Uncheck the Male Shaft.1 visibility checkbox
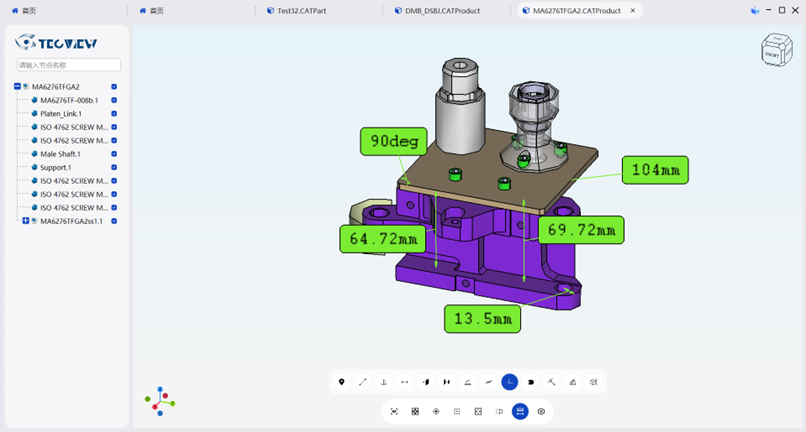 pyautogui.click(x=114, y=154)
